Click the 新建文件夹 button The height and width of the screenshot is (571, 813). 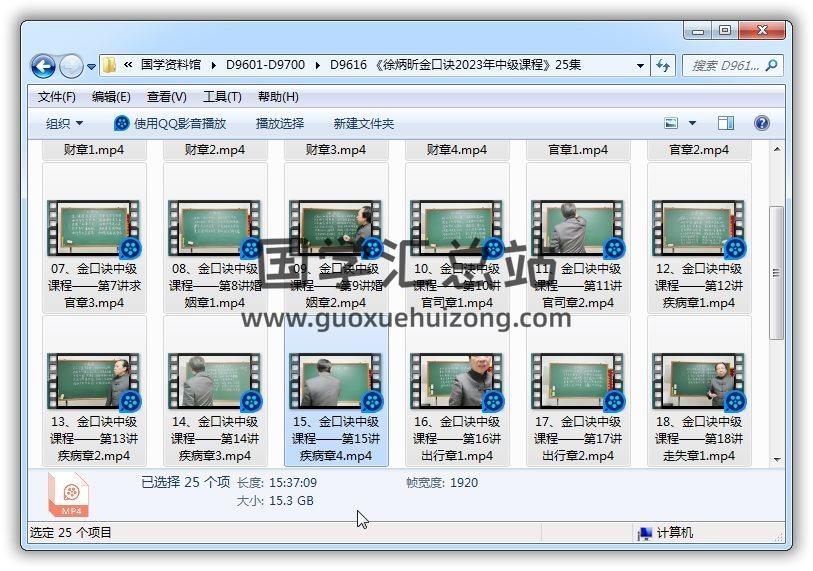point(364,123)
